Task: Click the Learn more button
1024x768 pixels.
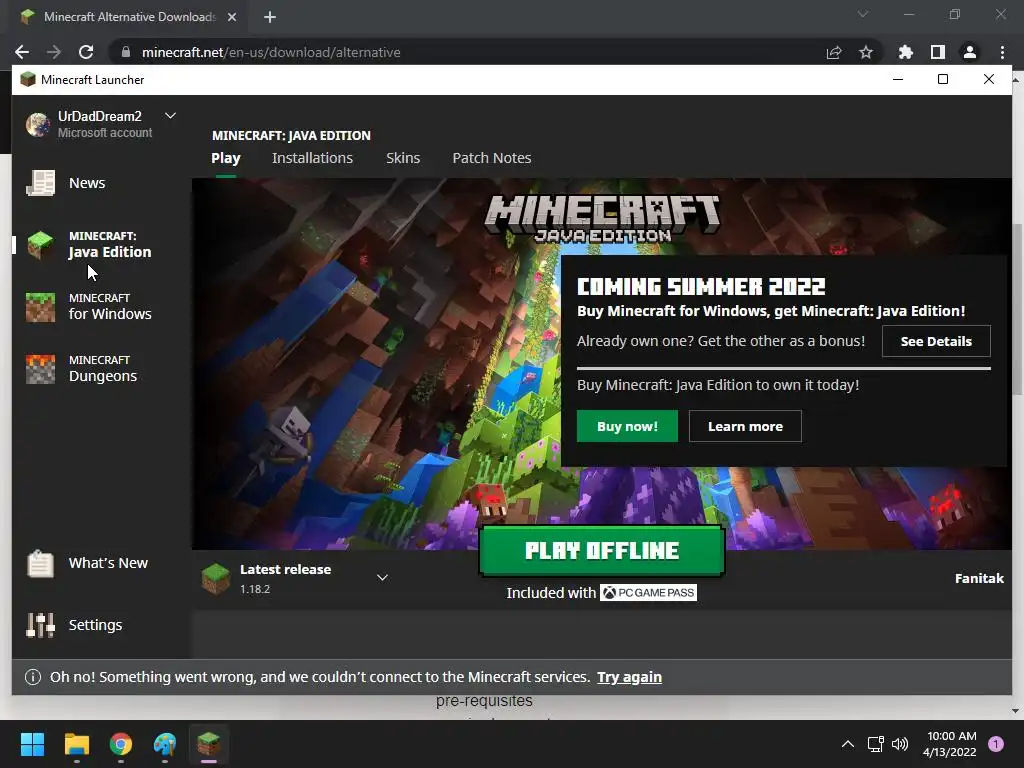Action: (745, 426)
